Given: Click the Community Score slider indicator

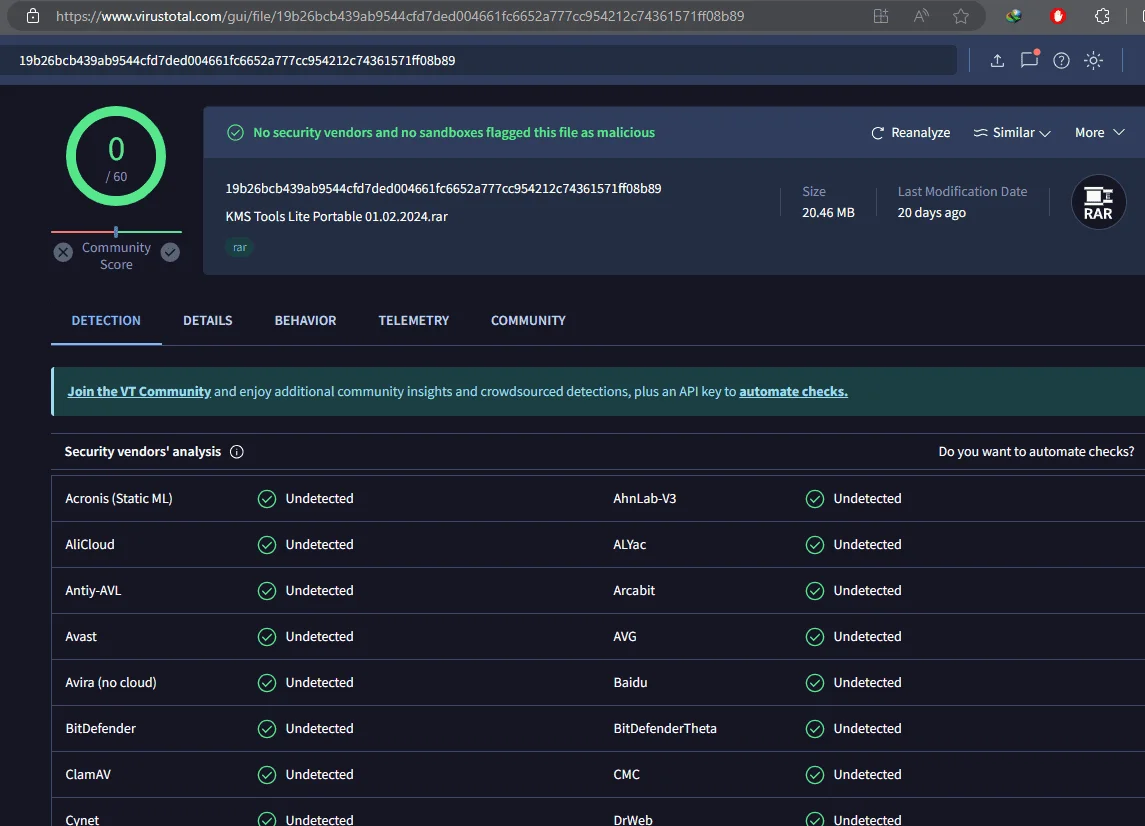Looking at the screenshot, I should (x=116, y=232).
